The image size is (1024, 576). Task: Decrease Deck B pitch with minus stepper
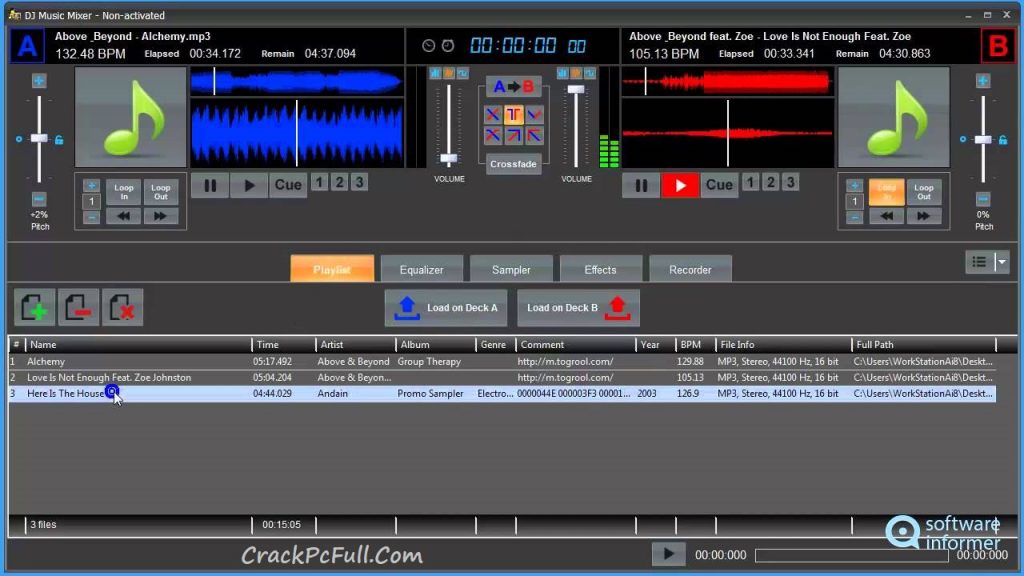click(x=983, y=200)
